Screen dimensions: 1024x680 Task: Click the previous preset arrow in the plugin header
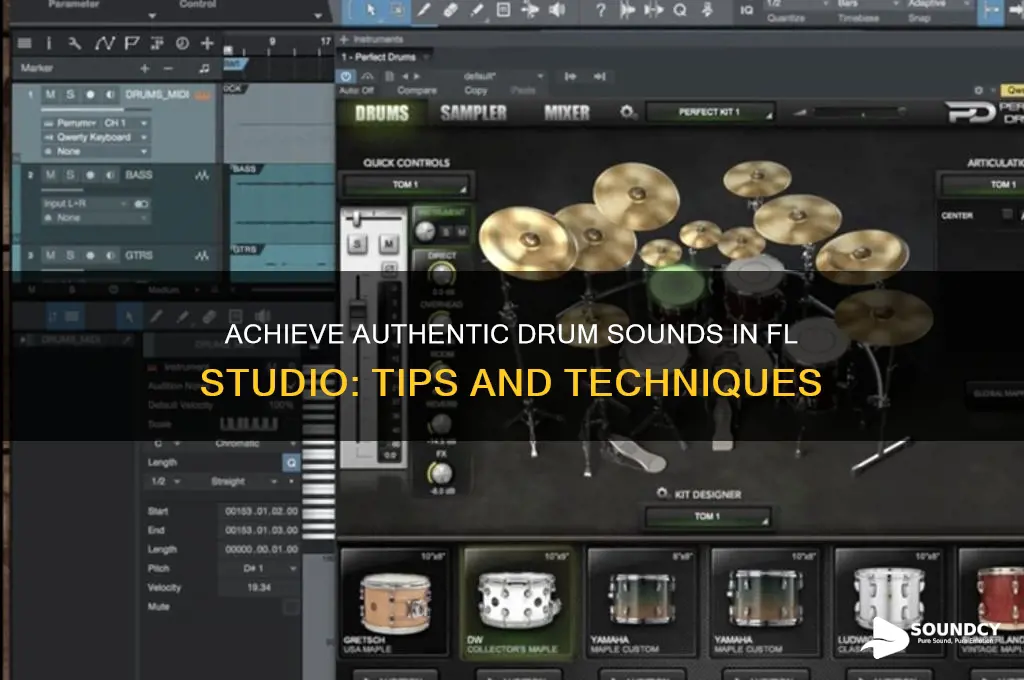point(405,76)
